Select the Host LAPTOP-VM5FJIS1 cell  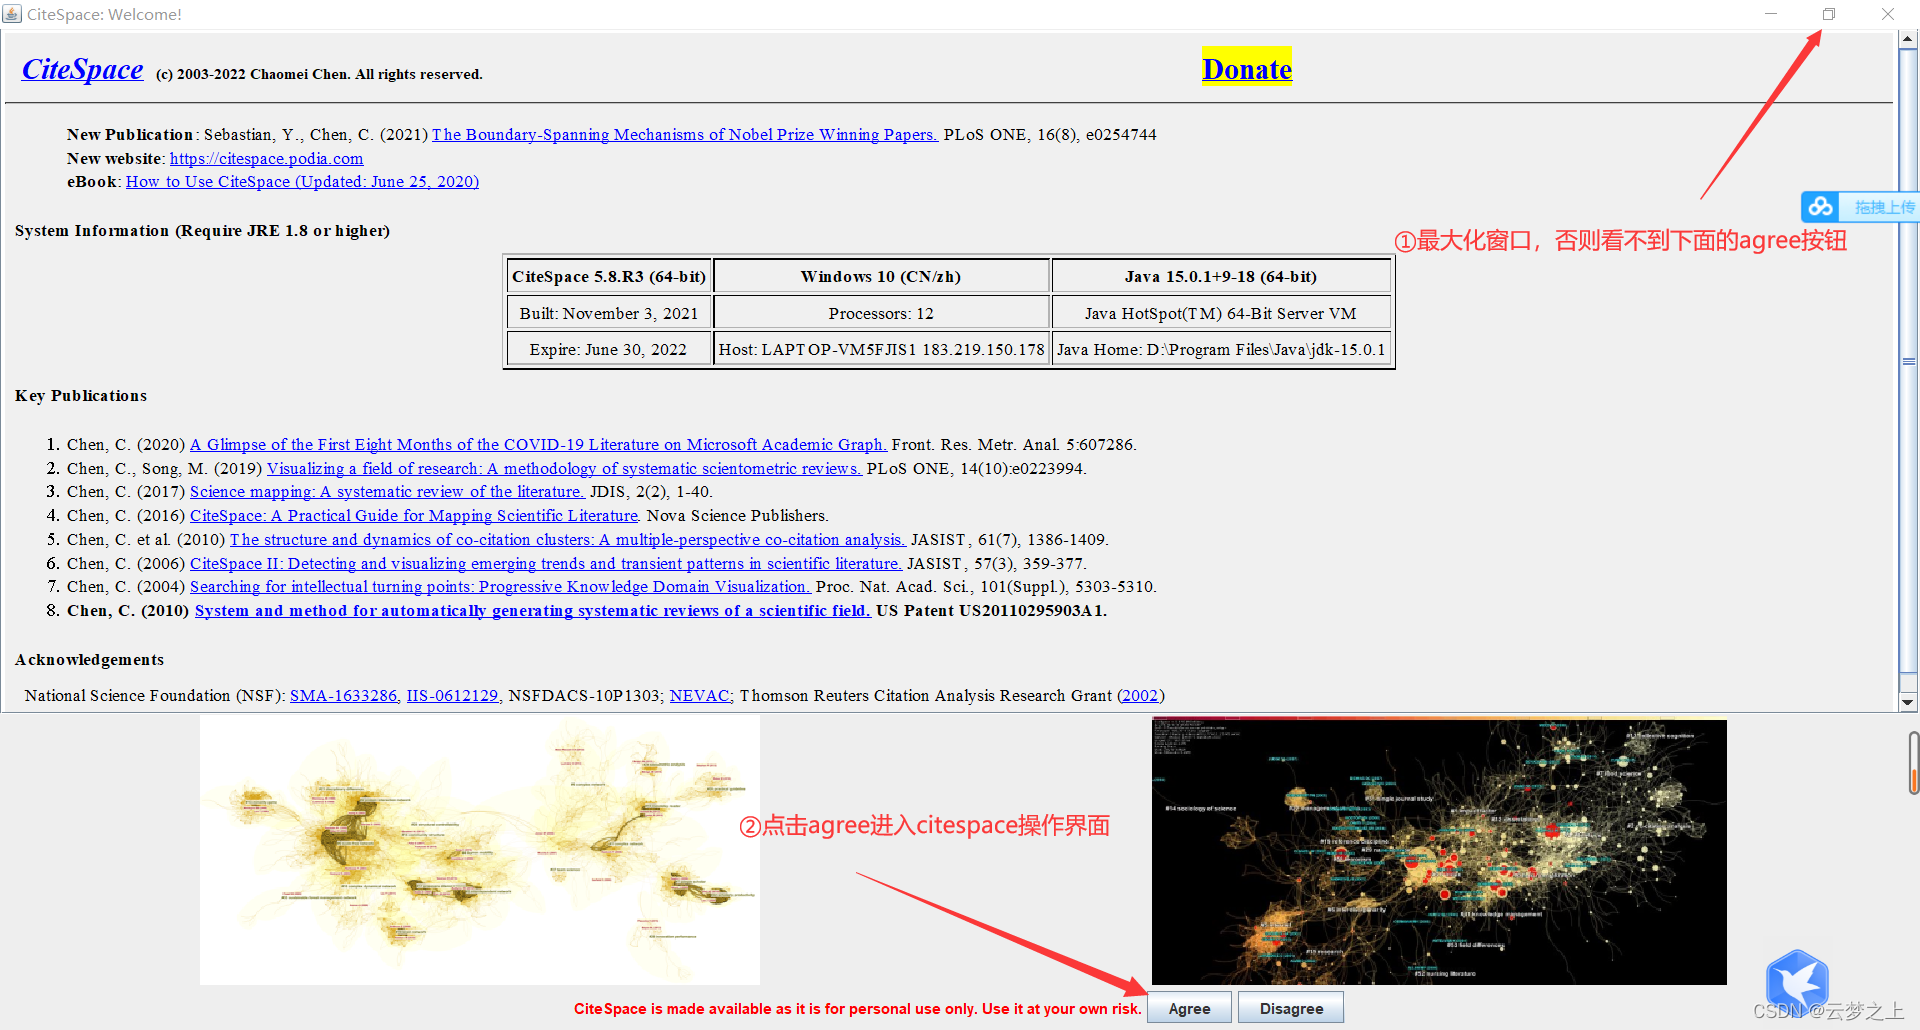coord(881,349)
